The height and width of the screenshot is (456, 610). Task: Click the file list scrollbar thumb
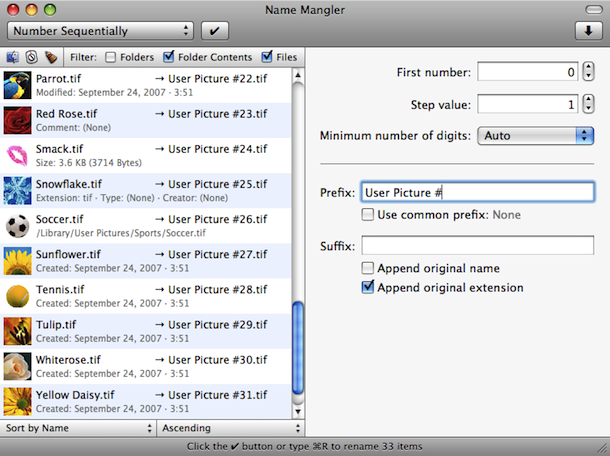298,347
